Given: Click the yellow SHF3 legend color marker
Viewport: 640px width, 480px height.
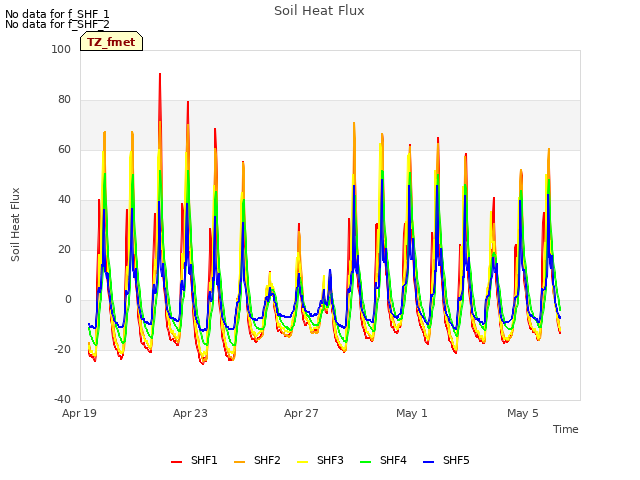Looking at the screenshot, I should click(302, 462).
